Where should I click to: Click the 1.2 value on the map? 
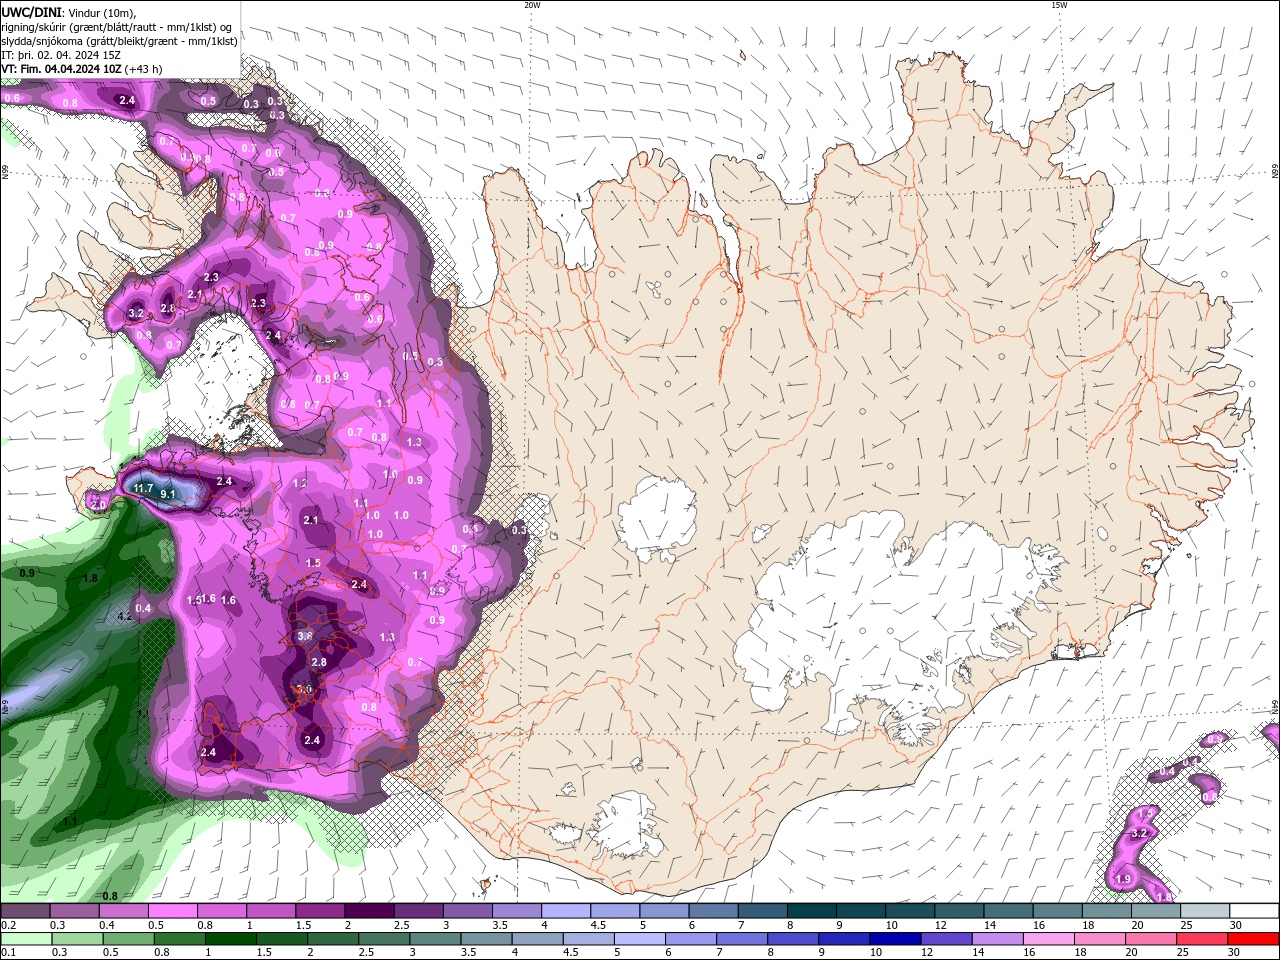point(300,483)
